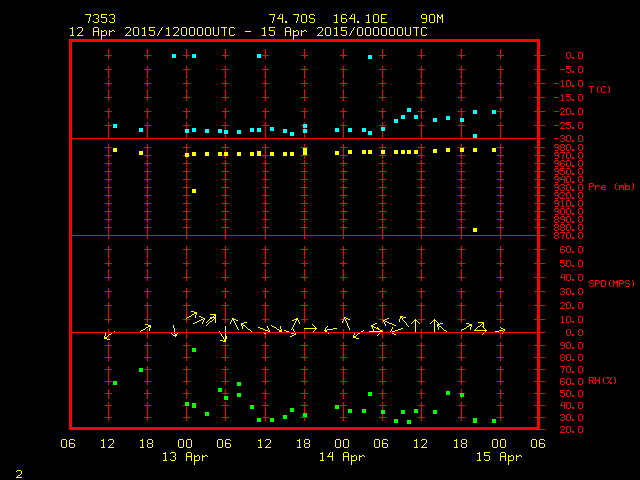This screenshot has height=480, width=640.
Task: Click the start date 12 Apr 2015/120000UTC
Action: click(152, 31)
